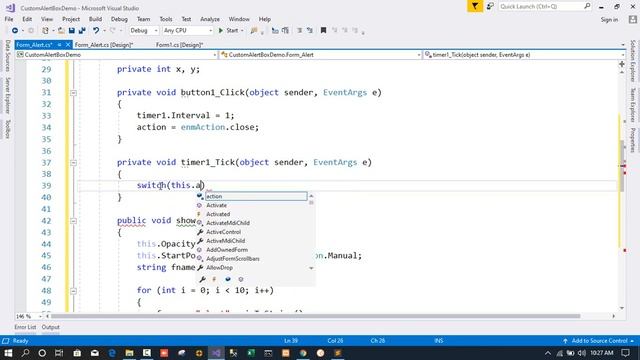This screenshot has width=640, height=360.
Task: Undo the last edit
Action: (x=96, y=31)
